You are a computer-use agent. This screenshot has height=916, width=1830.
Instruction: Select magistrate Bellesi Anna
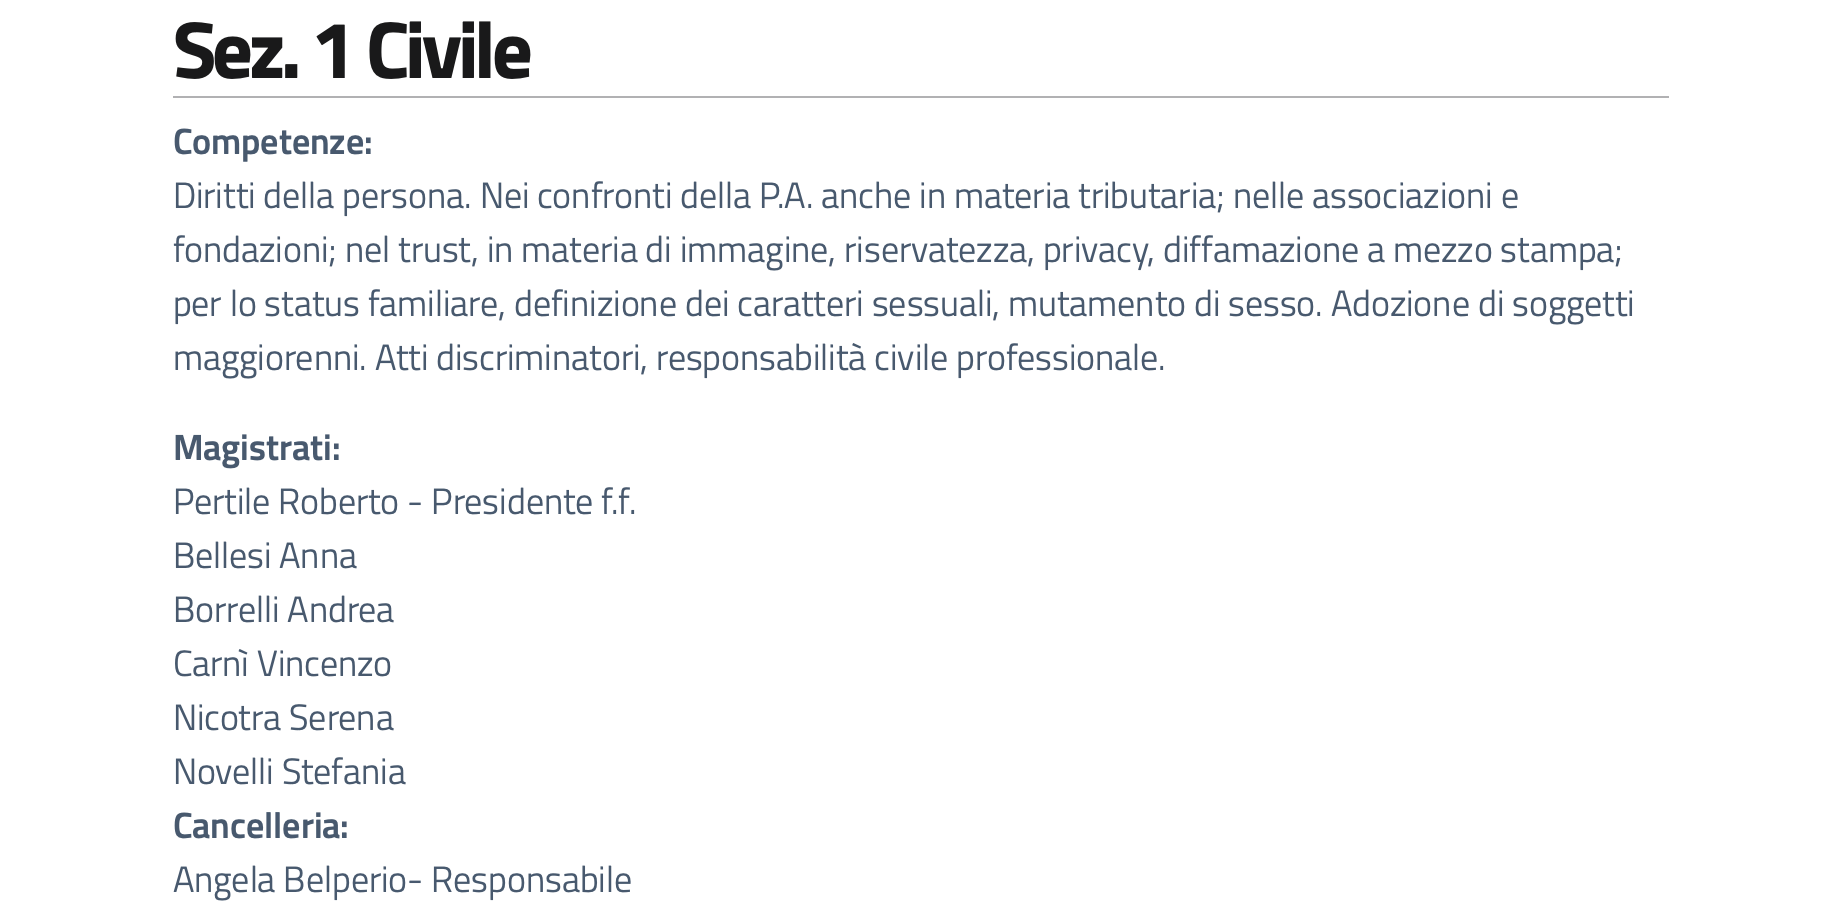pyautogui.click(x=264, y=556)
